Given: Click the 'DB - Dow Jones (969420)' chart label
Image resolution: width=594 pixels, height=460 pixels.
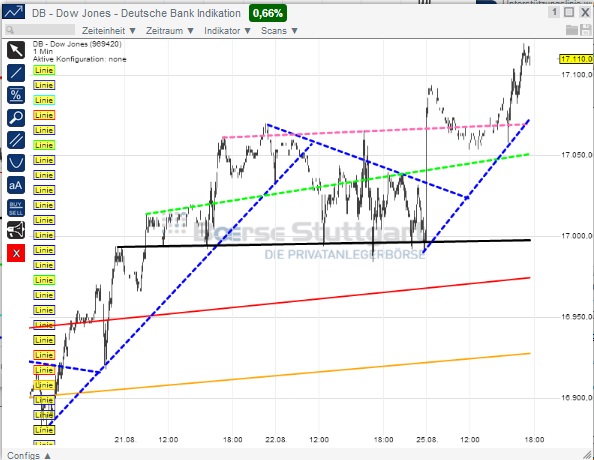Looking at the screenshot, I should [77, 44].
